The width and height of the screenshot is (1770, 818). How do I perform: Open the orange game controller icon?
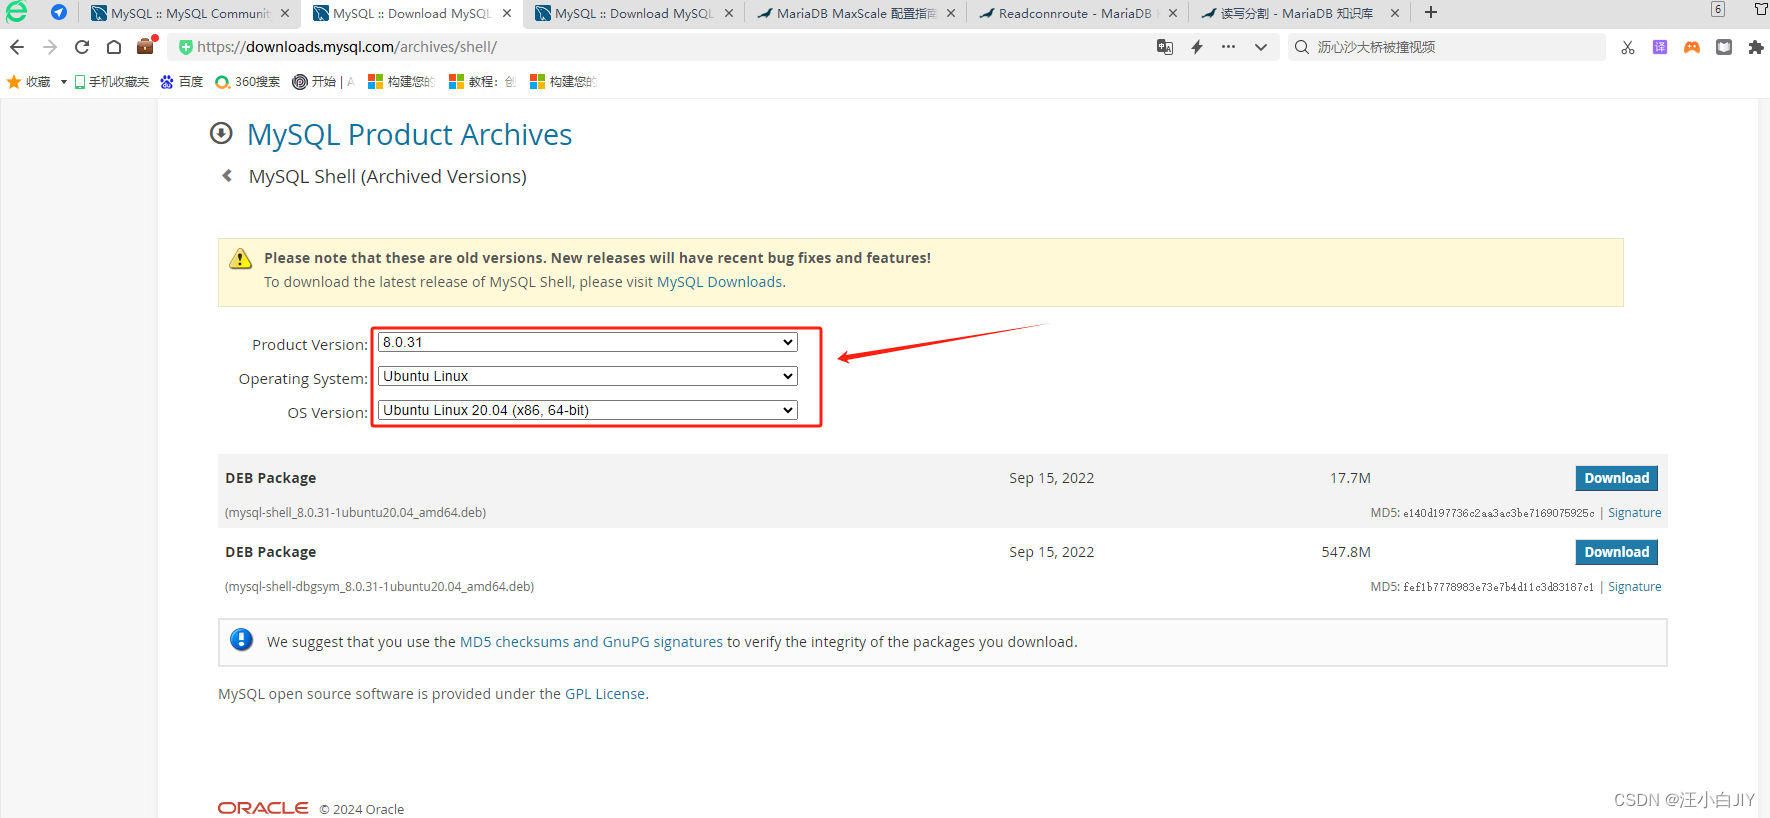[1692, 47]
